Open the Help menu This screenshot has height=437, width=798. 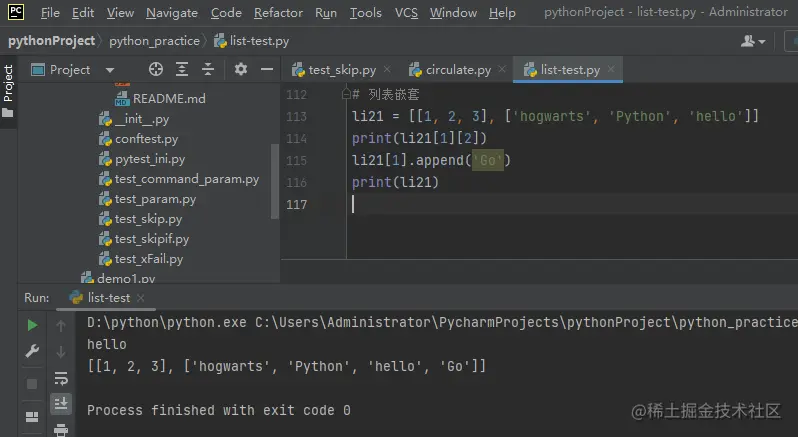click(502, 13)
